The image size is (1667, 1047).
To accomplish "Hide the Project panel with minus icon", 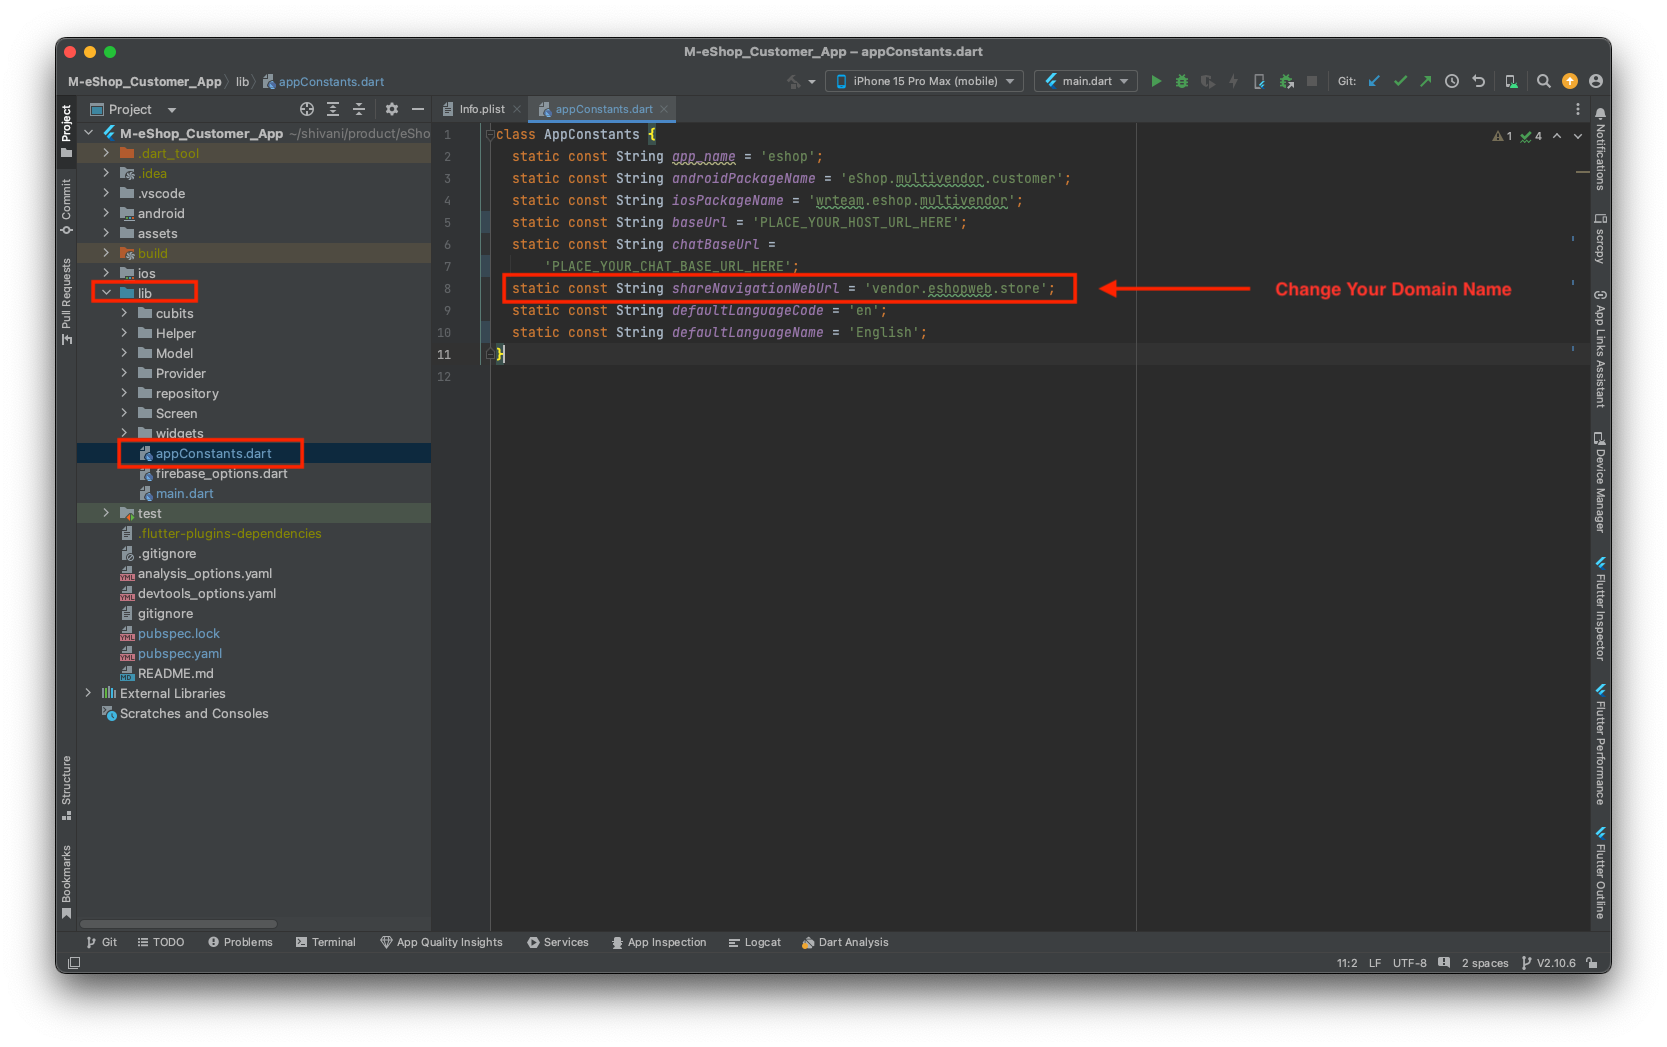I will click(418, 109).
